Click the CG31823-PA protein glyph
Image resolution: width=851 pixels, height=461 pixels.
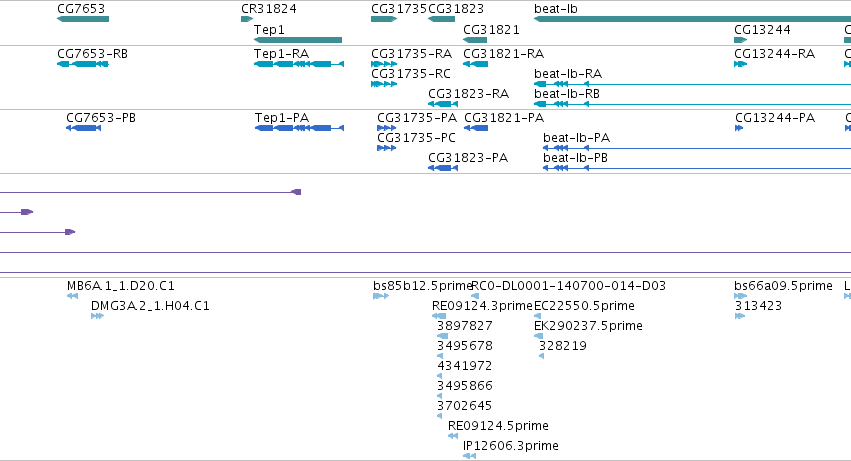443,168
